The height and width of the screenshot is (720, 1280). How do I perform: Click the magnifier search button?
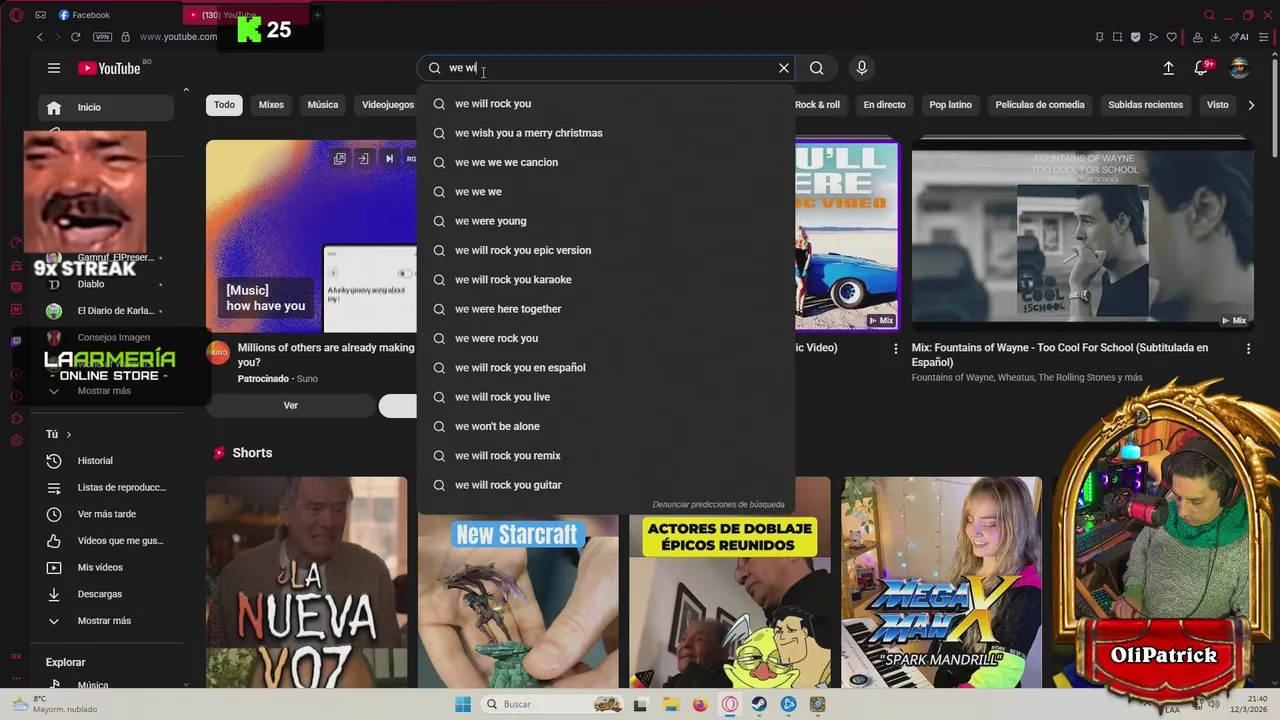(x=817, y=68)
